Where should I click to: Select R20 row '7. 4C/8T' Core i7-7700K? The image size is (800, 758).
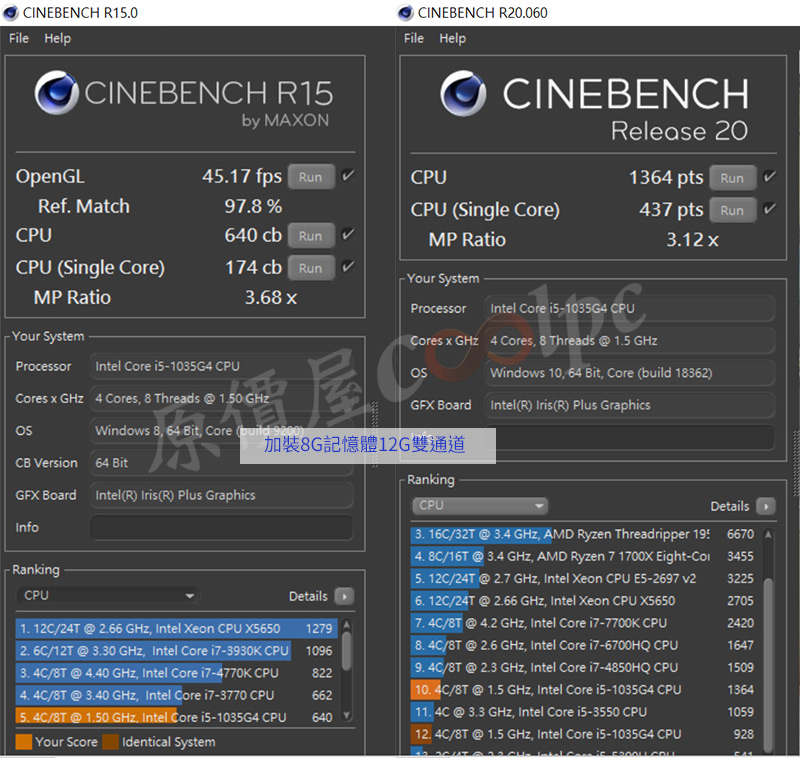click(x=585, y=623)
